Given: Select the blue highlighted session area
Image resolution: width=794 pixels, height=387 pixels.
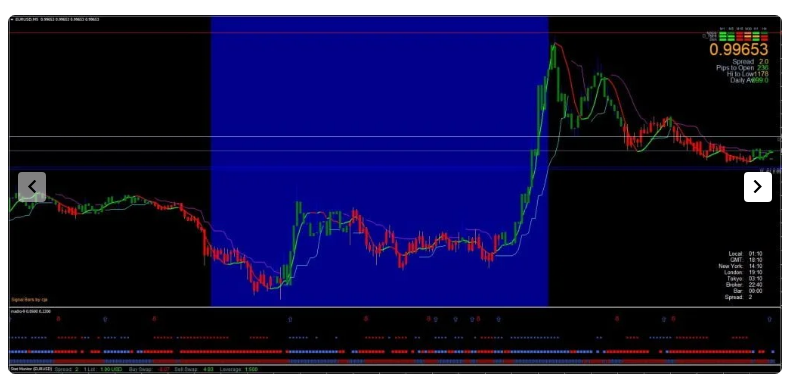Looking at the screenshot, I should pos(379,161).
